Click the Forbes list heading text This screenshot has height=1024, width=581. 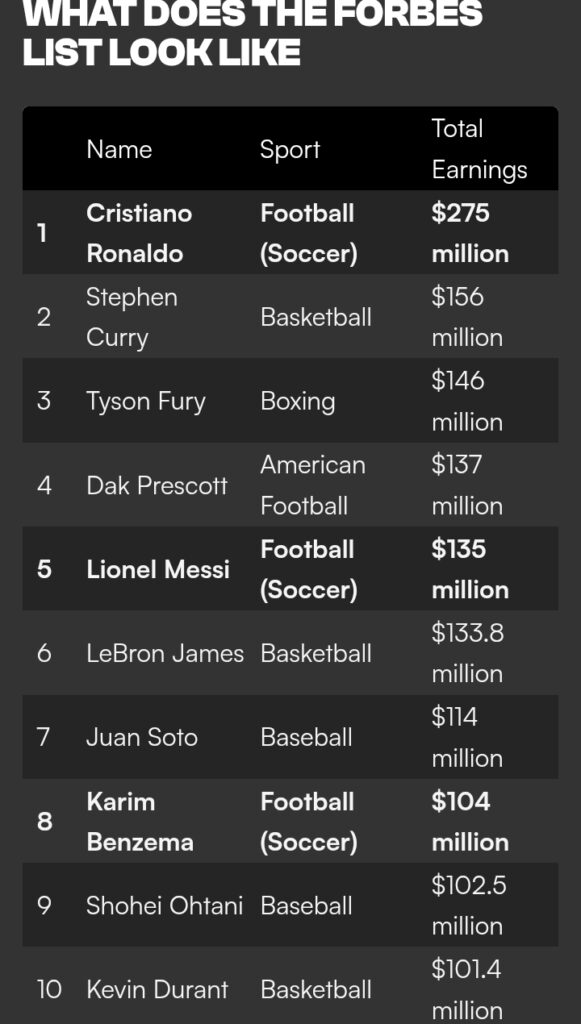[x=253, y=33]
